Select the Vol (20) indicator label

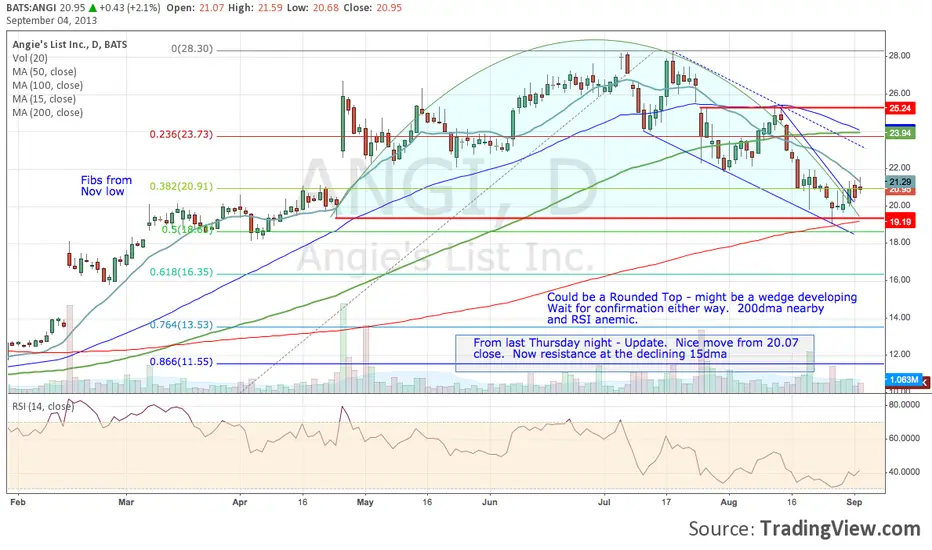click(x=30, y=58)
